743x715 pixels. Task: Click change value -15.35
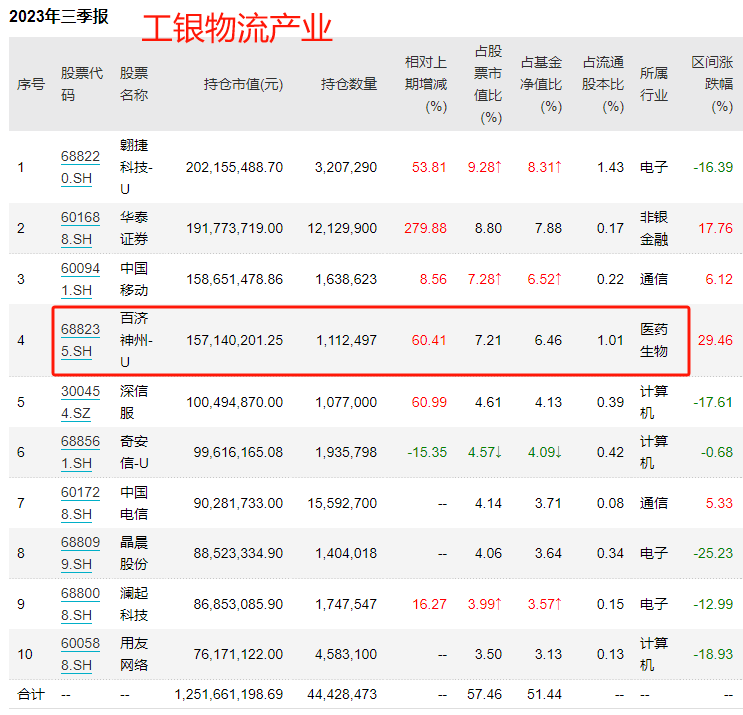click(427, 453)
